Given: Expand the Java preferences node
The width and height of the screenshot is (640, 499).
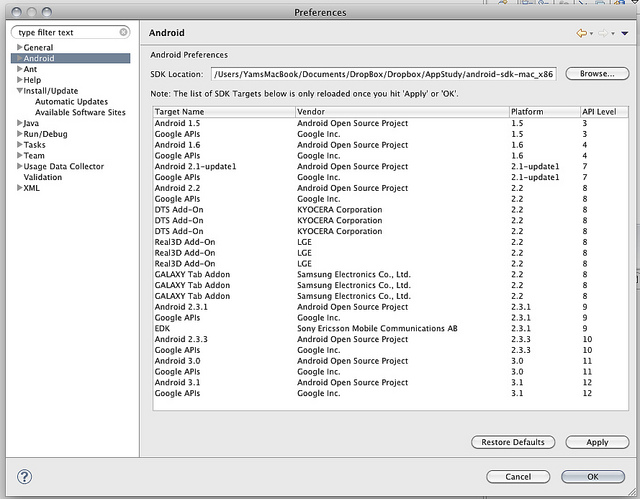Looking at the screenshot, I should 19,123.
